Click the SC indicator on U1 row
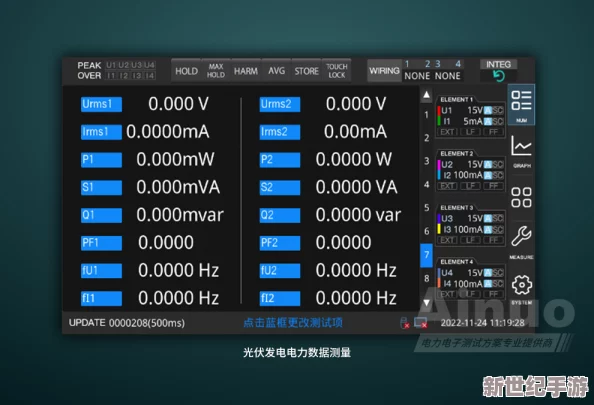This screenshot has width=594, height=405. (x=498, y=111)
